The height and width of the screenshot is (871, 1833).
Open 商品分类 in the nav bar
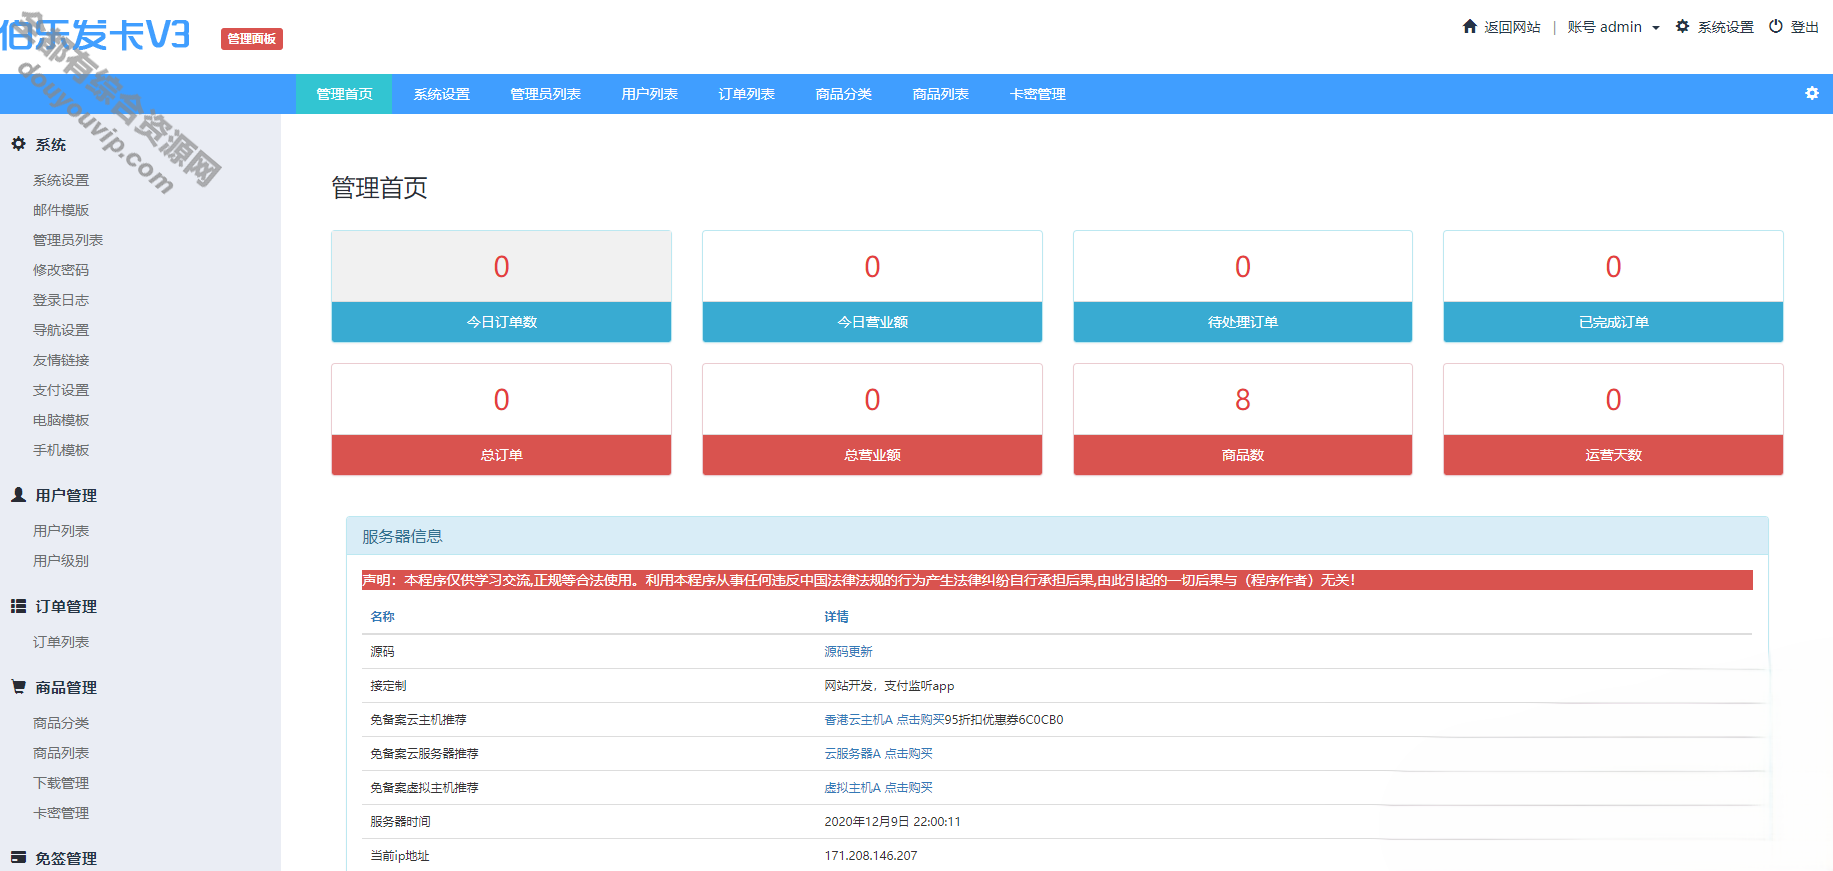pyautogui.click(x=843, y=94)
